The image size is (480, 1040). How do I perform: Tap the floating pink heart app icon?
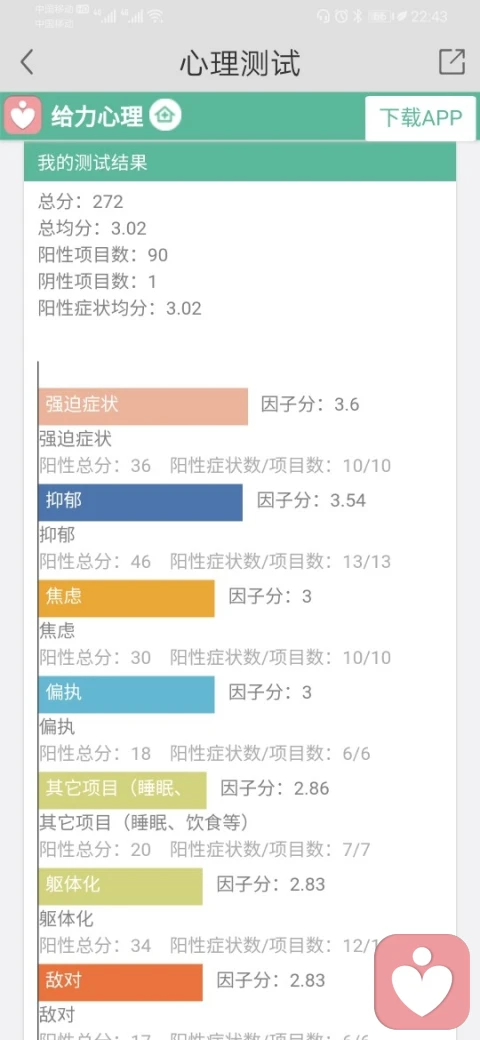click(x=422, y=982)
